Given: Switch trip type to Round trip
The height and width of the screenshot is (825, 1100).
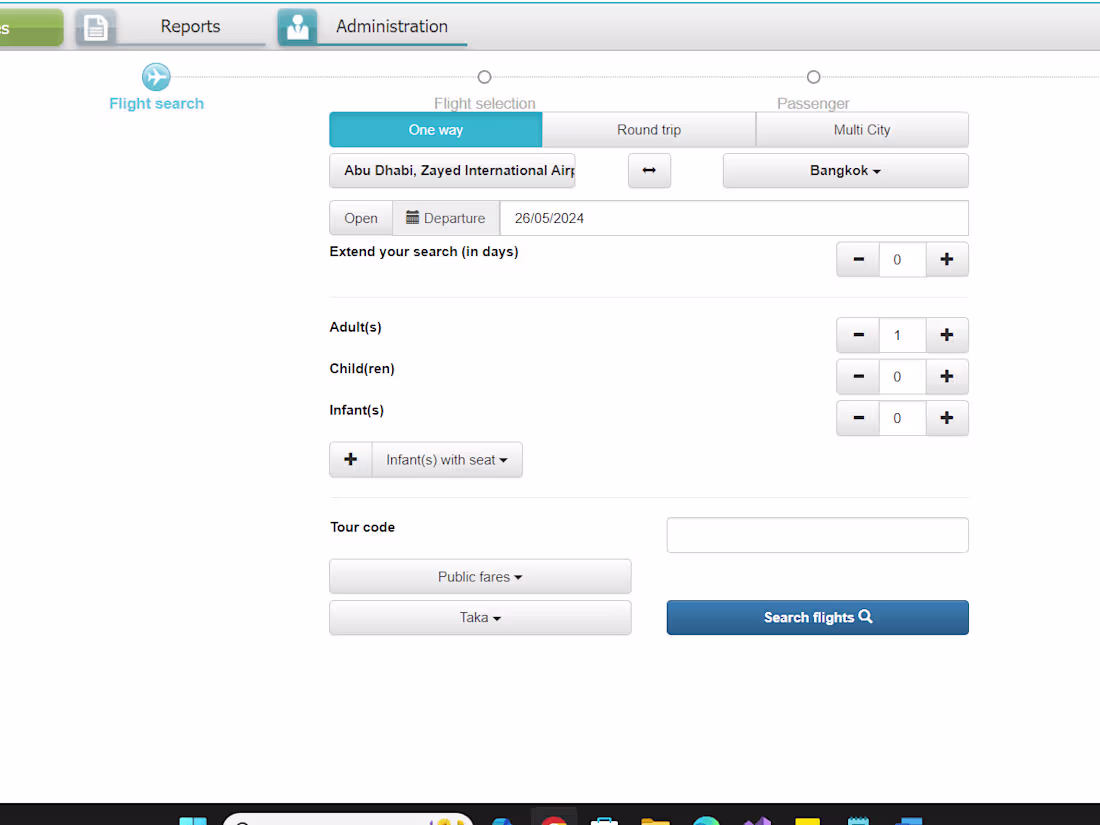Looking at the screenshot, I should point(649,129).
